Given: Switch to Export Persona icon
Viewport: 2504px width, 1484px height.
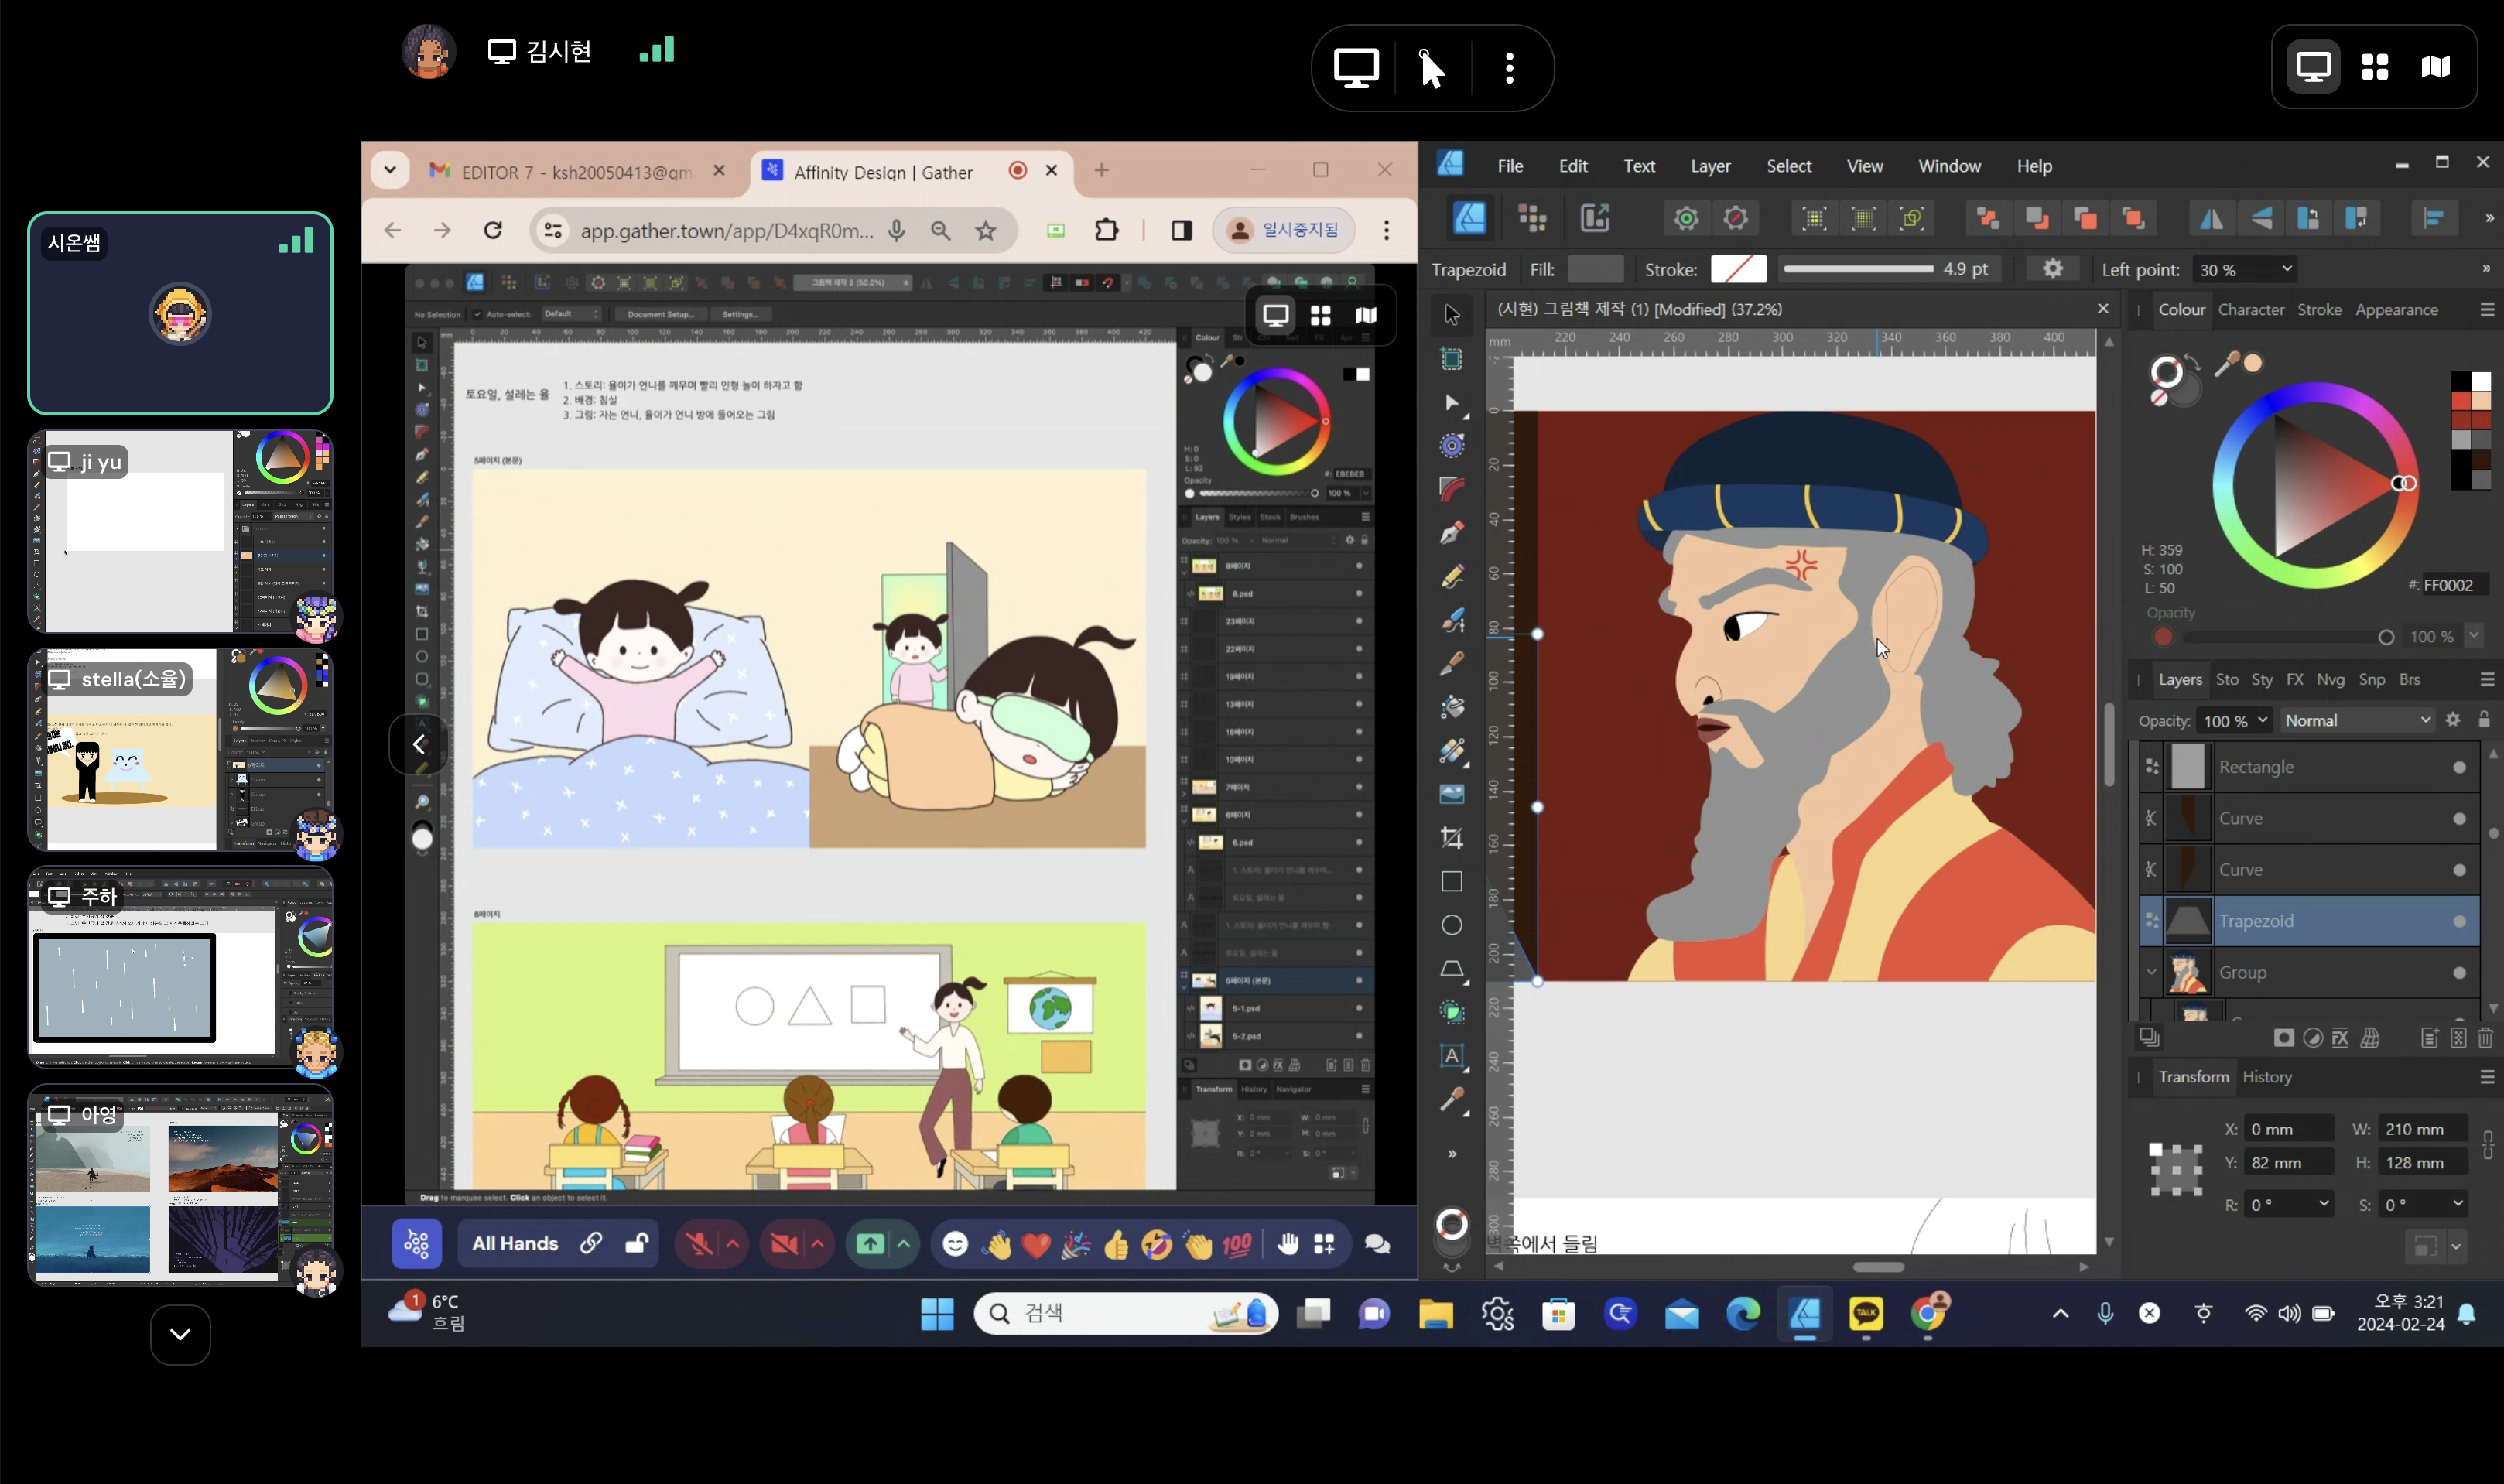Looking at the screenshot, I should (x=1594, y=218).
